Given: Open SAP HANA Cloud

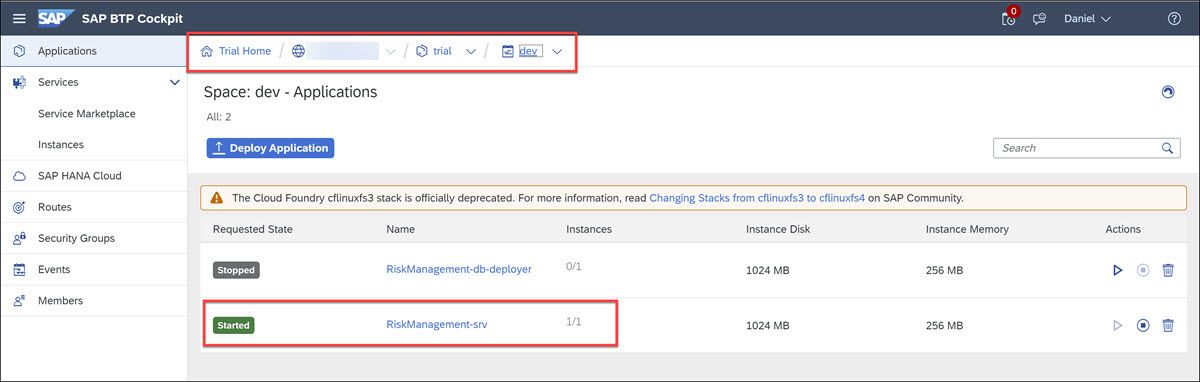Looking at the screenshot, I should pos(79,176).
